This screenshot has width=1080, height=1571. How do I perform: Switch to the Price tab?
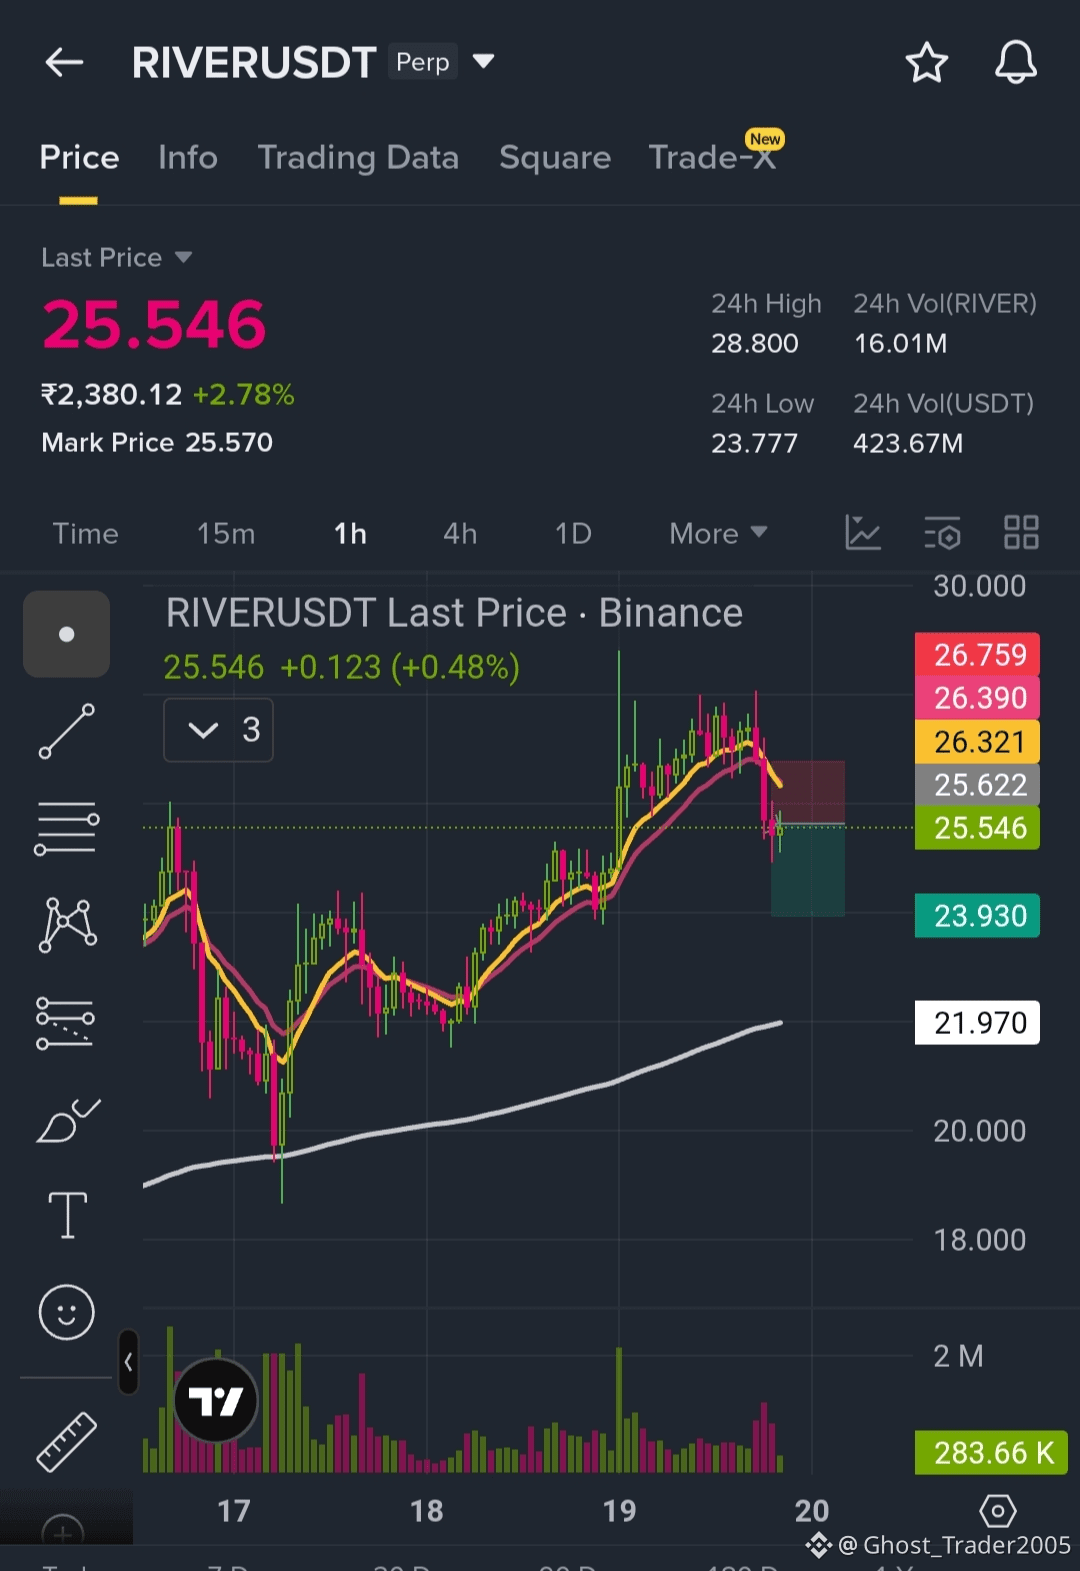[x=79, y=158]
